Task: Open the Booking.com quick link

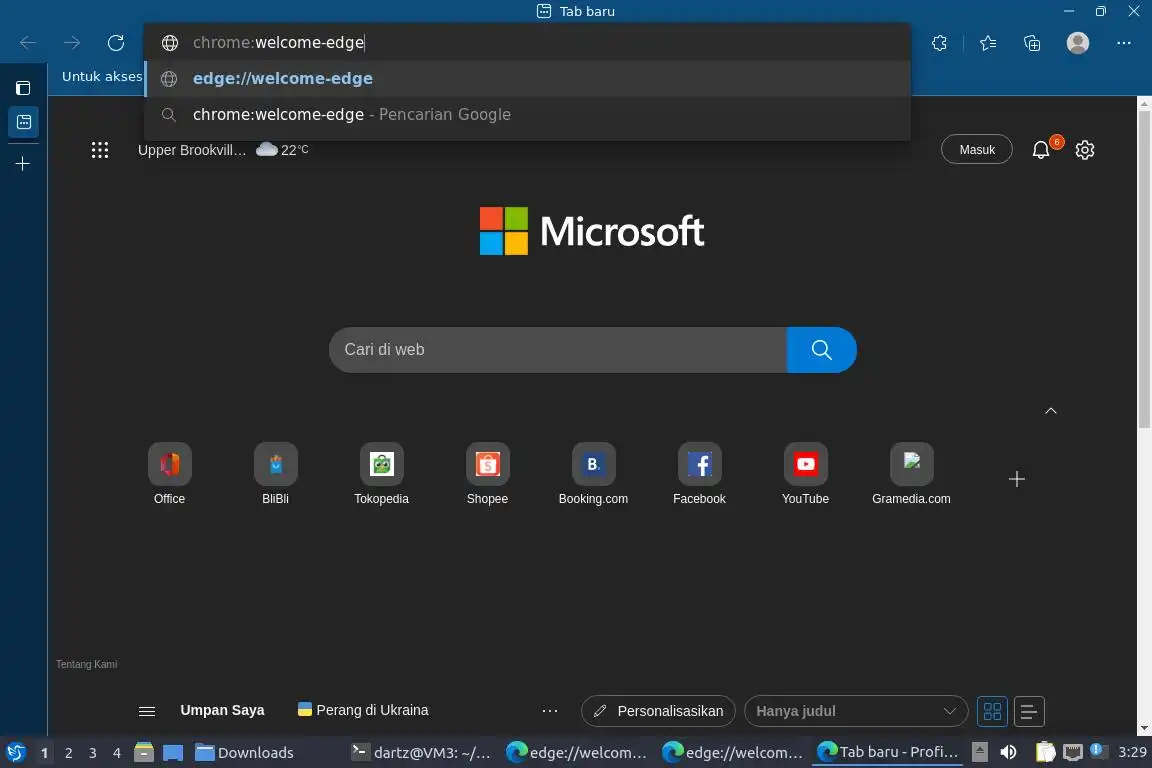Action: point(594,474)
